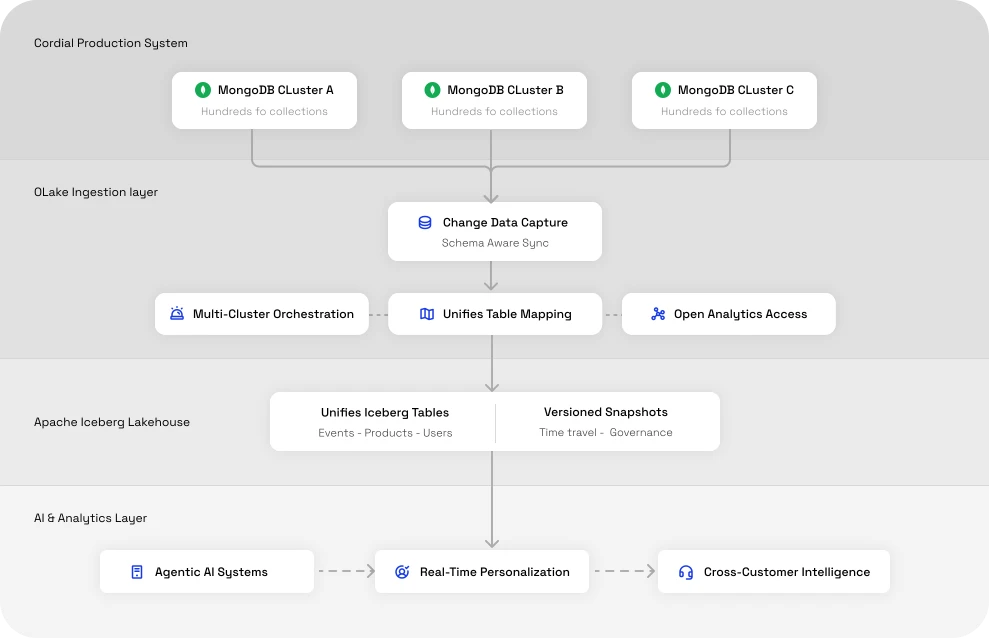989x639 pixels.
Task: Click the OLake Ingestion layer label
Action: coord(96,192)
